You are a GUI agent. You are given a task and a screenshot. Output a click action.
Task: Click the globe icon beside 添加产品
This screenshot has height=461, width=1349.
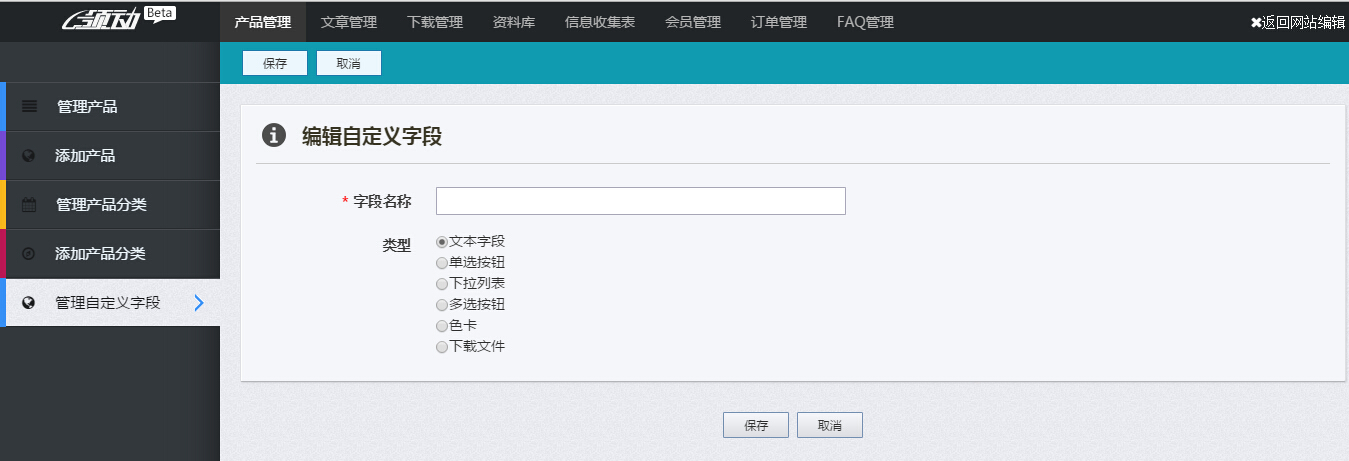[x=29, y=156]
